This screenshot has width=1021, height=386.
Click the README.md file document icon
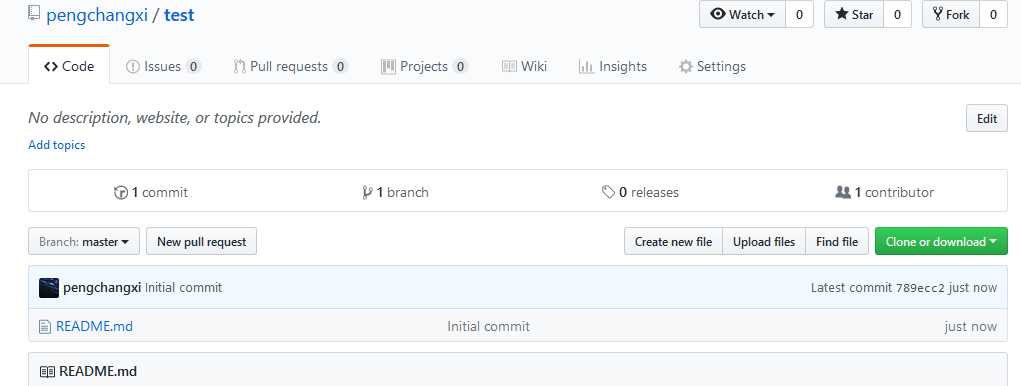coord(44,327)
